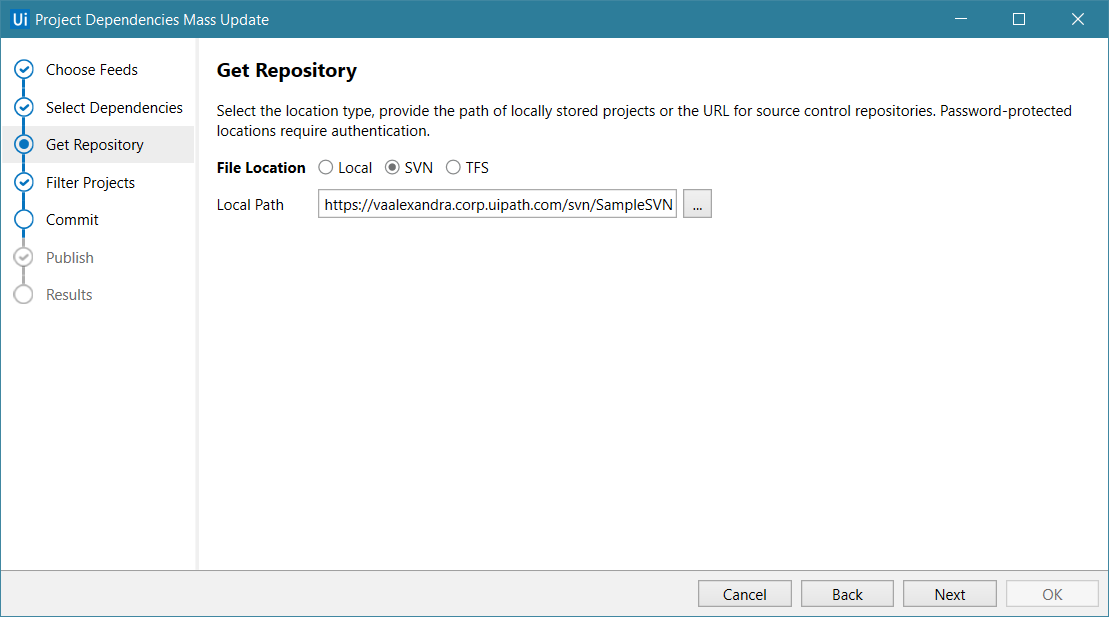1109x617 pixels.
Task: Close the Project Dependencies Mass Update window
Action: (1077, 19)
